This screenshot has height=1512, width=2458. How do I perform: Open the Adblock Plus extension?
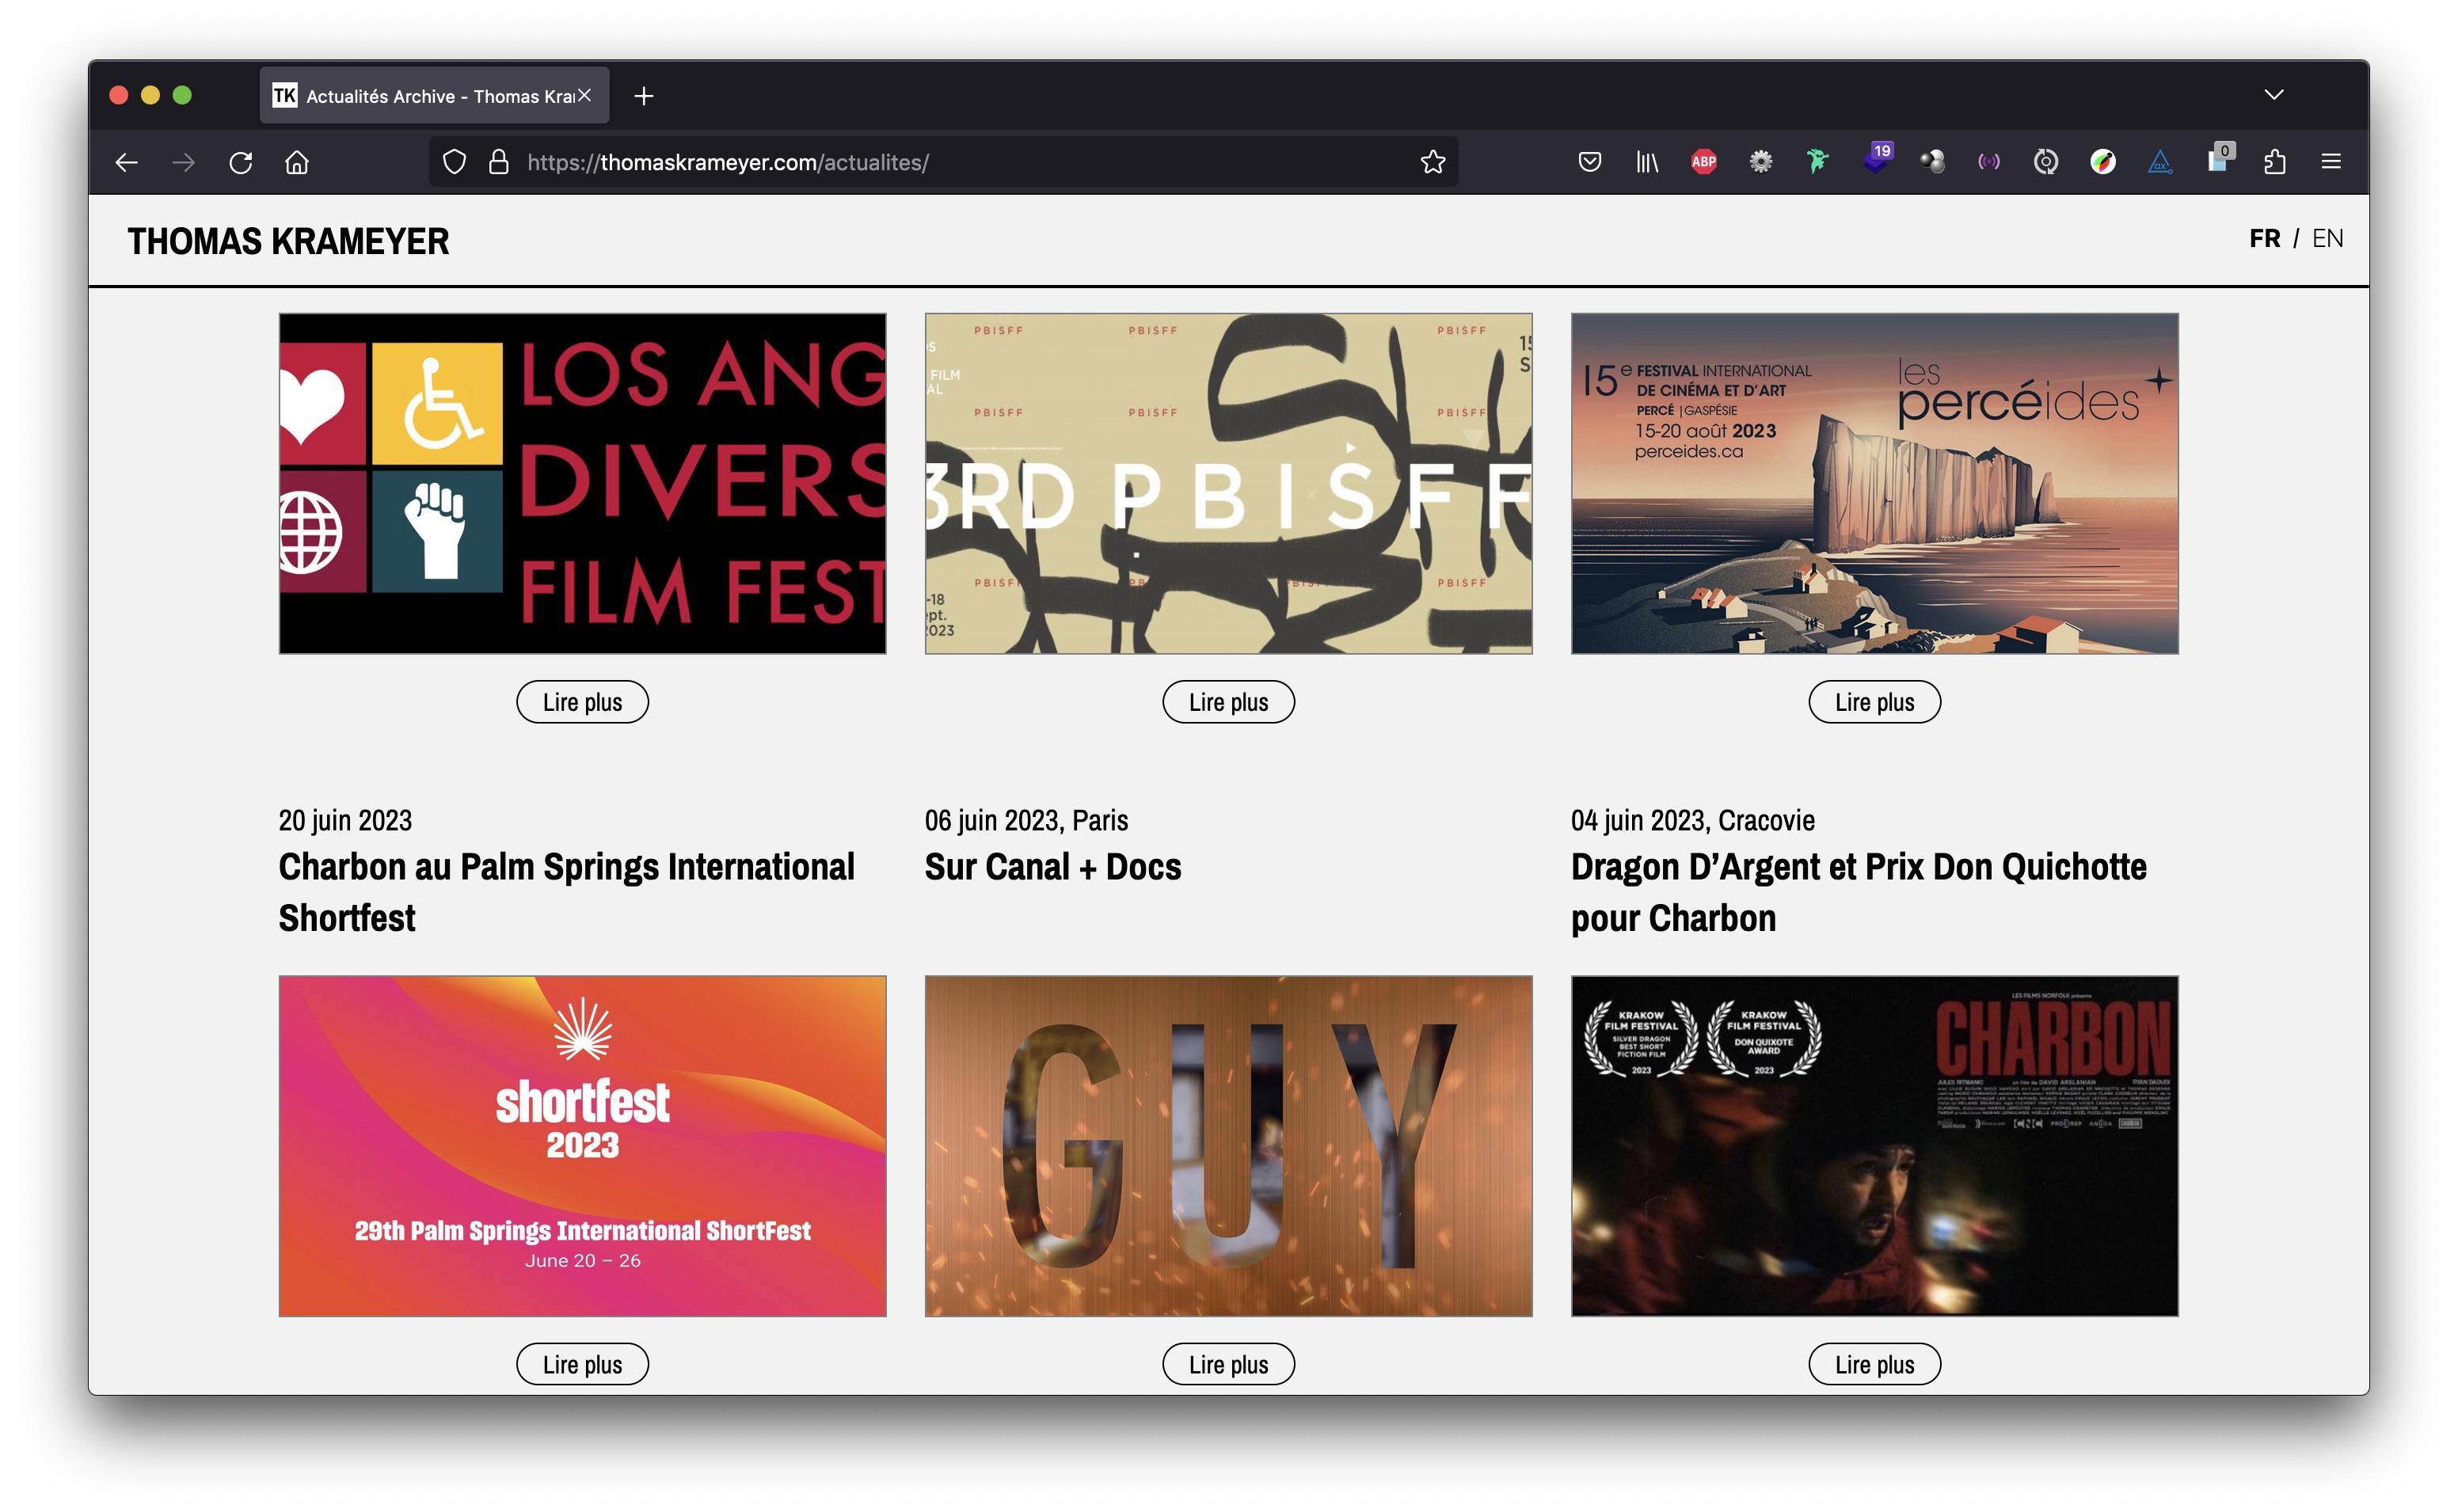pos(1704,162)
